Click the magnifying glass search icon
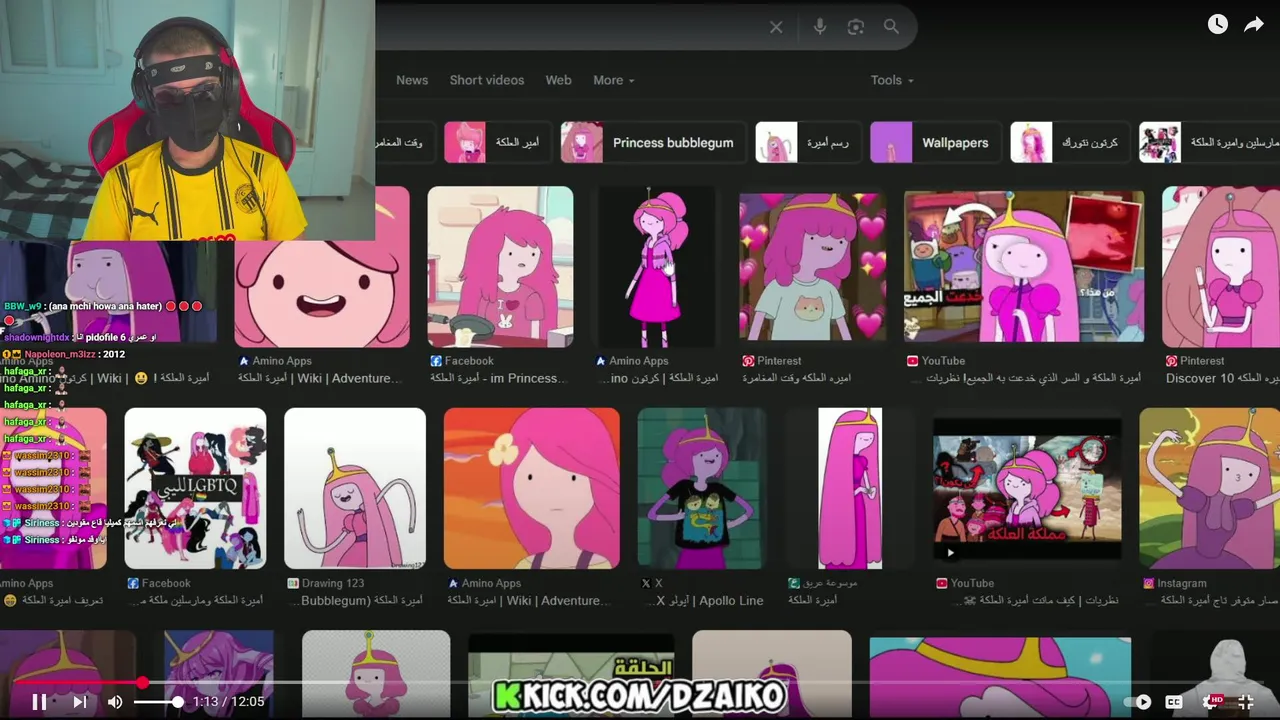This screenshot has width=1280, height=720. click(891, 27)
